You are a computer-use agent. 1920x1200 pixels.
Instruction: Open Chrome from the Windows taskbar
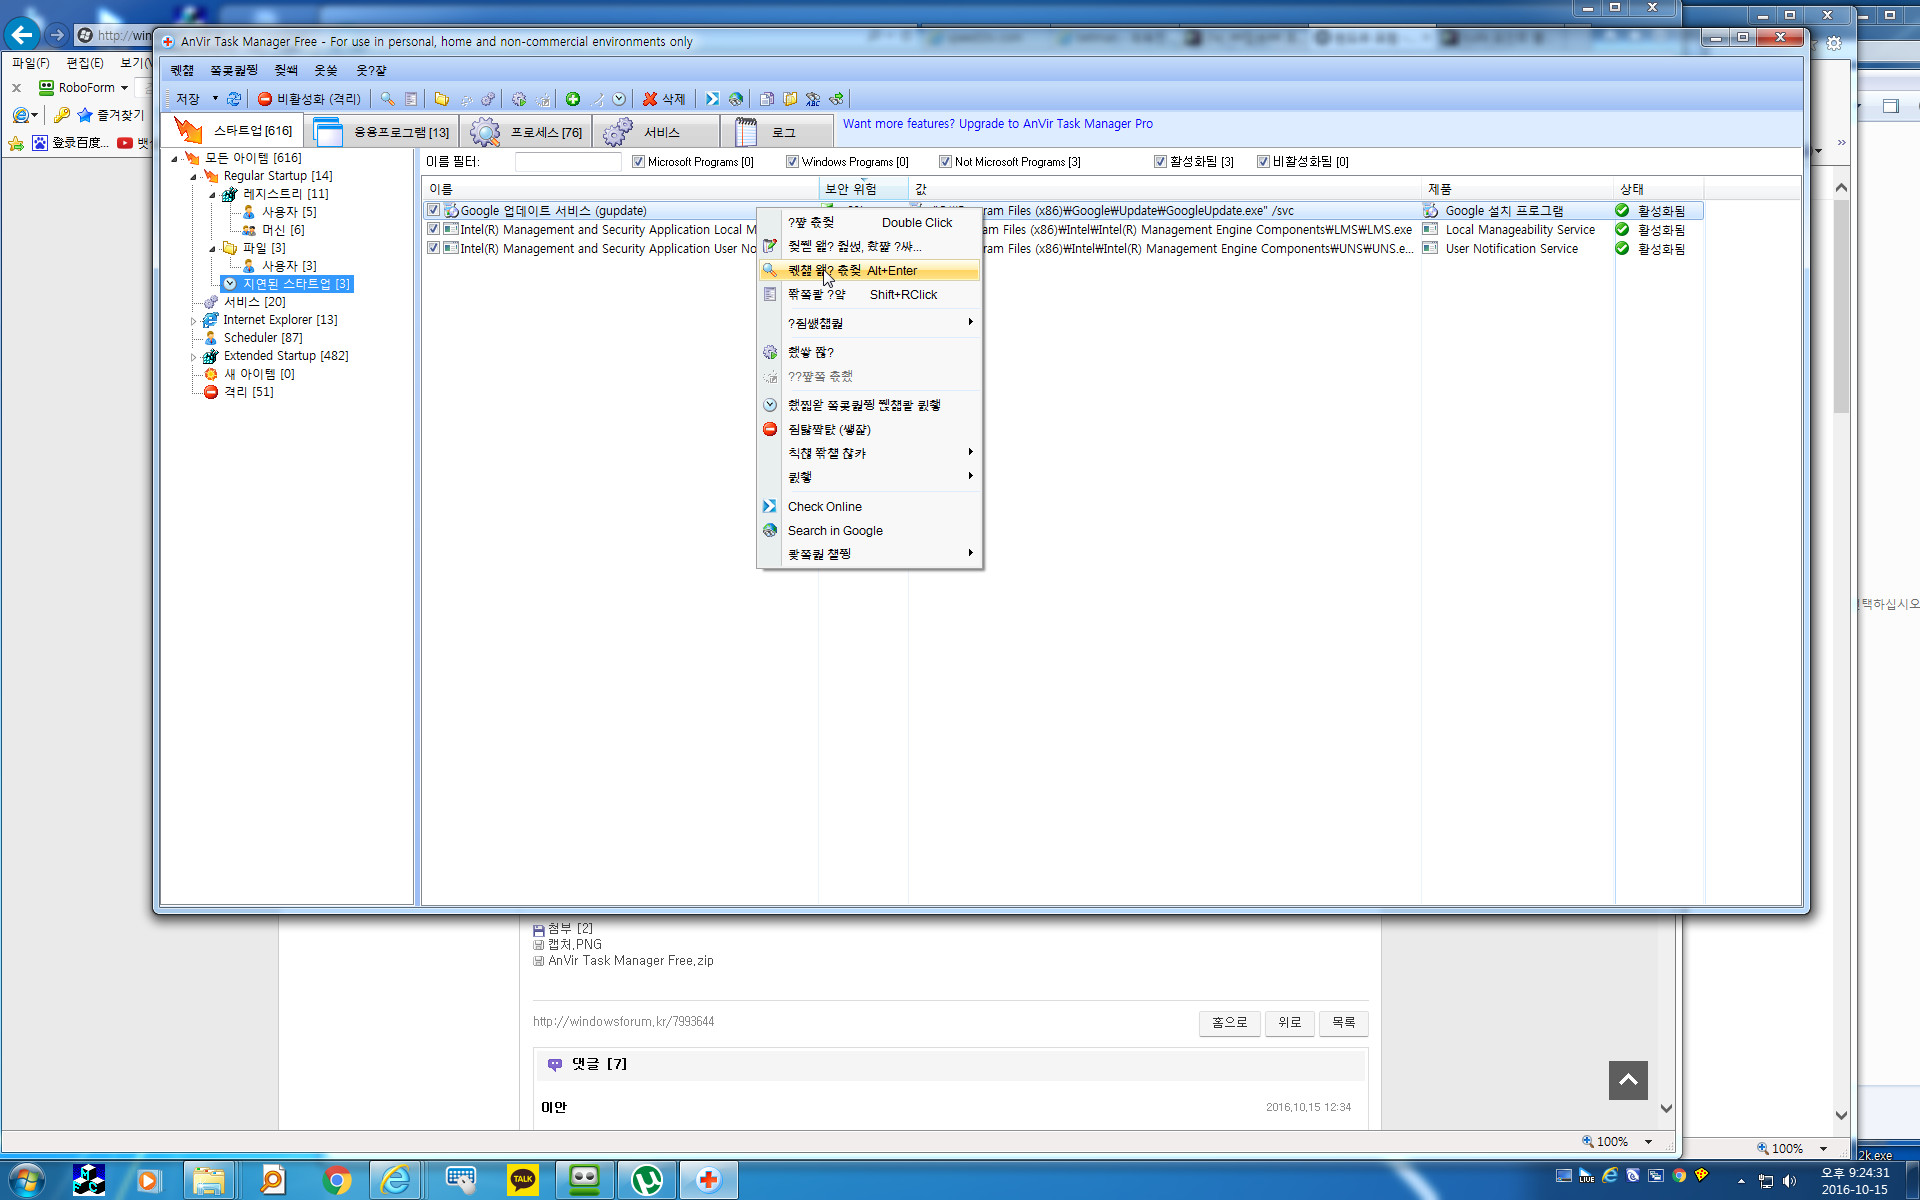337,1181
